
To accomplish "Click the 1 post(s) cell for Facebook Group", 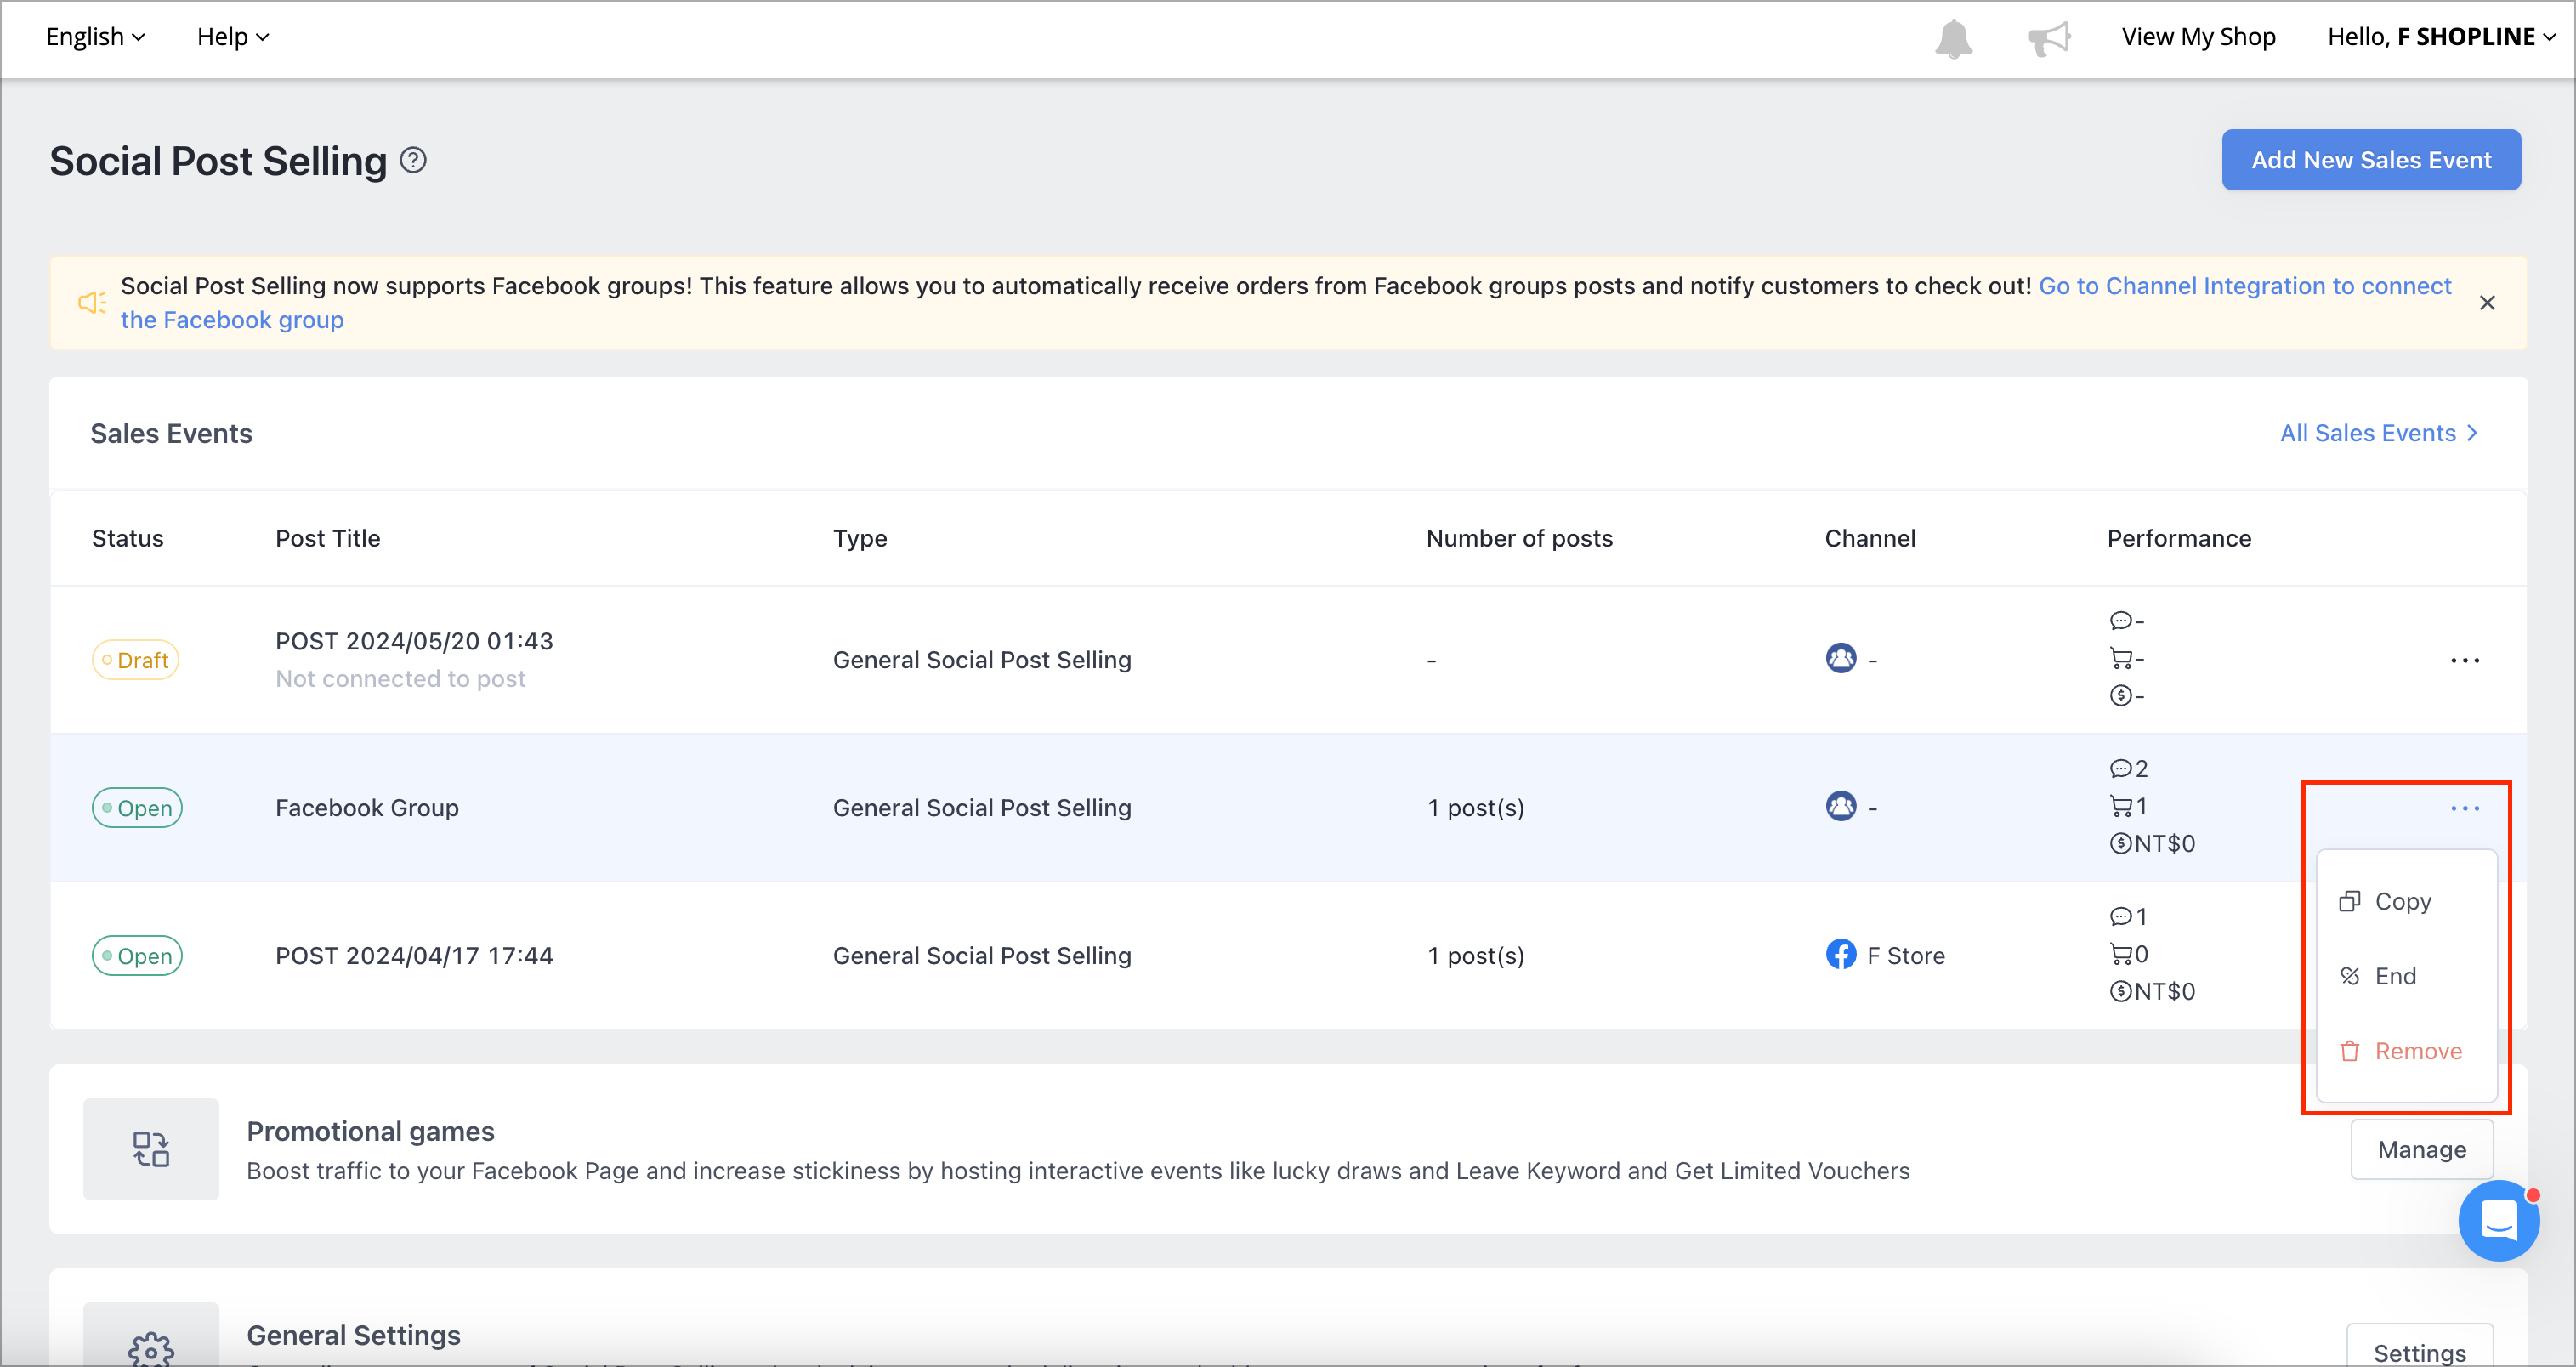I will coord(1476,808).
